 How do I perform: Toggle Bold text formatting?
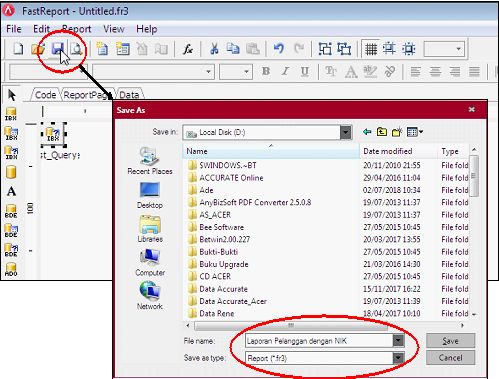tap(266, 71)
